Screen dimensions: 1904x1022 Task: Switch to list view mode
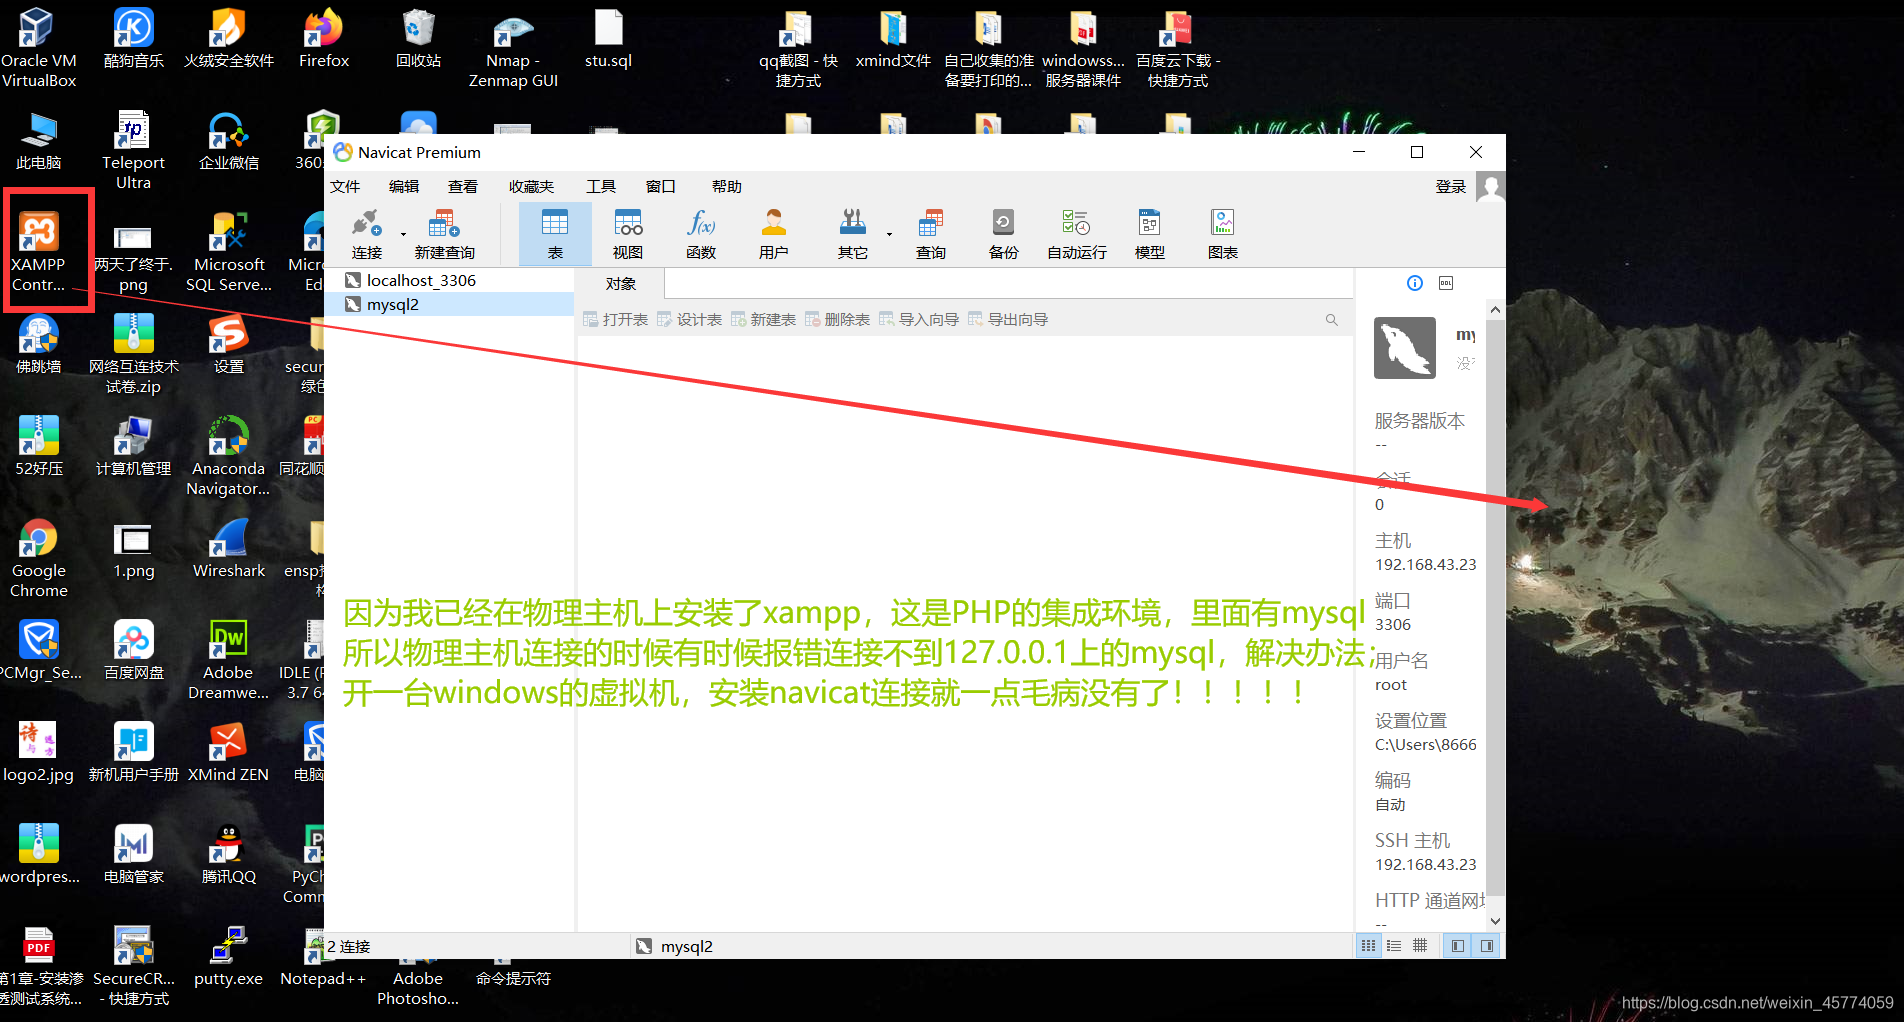click(x=1394, y=946)
